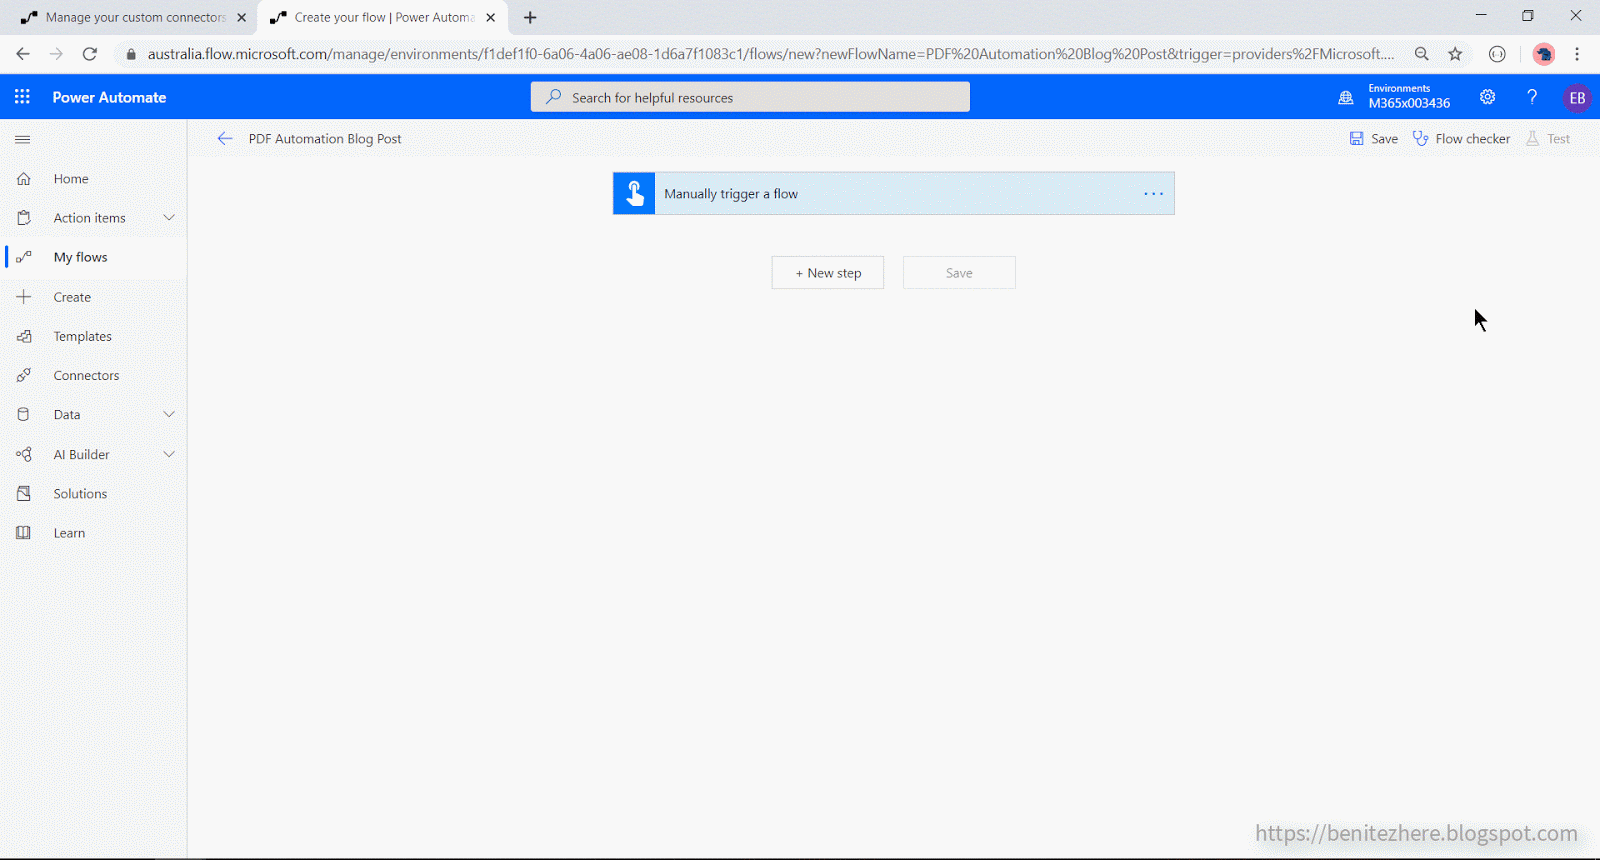Click the extension icon beside the star
Image resolution: width=1600 pixels, height=860 pixels.
pos(1497,54)
